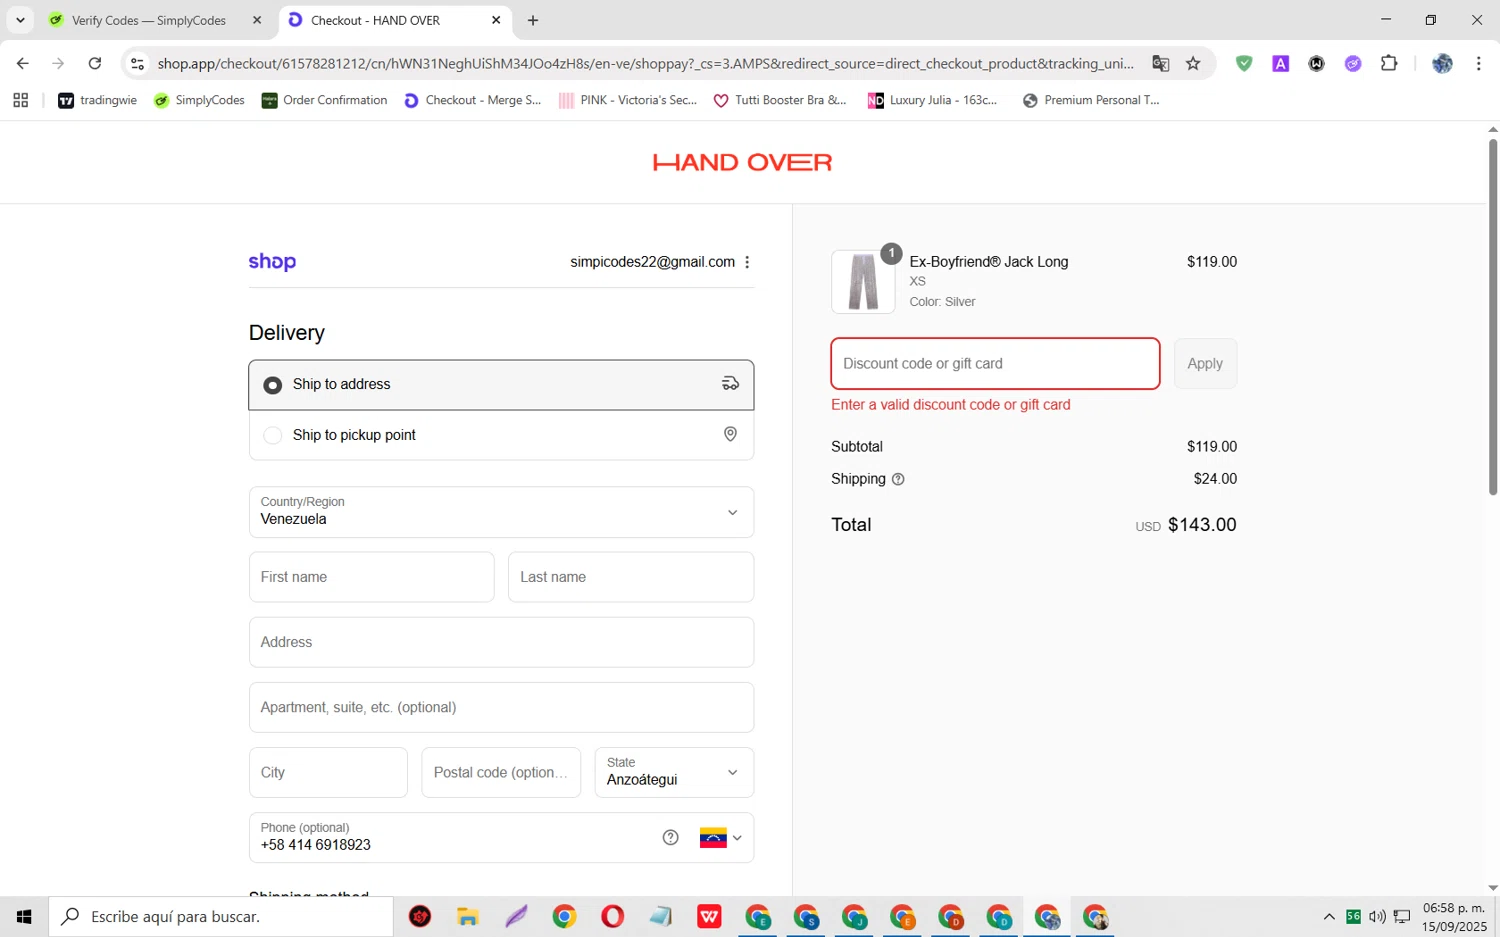Click the Windows taskbar search box
This screenshot has height=937, width=1500.
point(221,916)
